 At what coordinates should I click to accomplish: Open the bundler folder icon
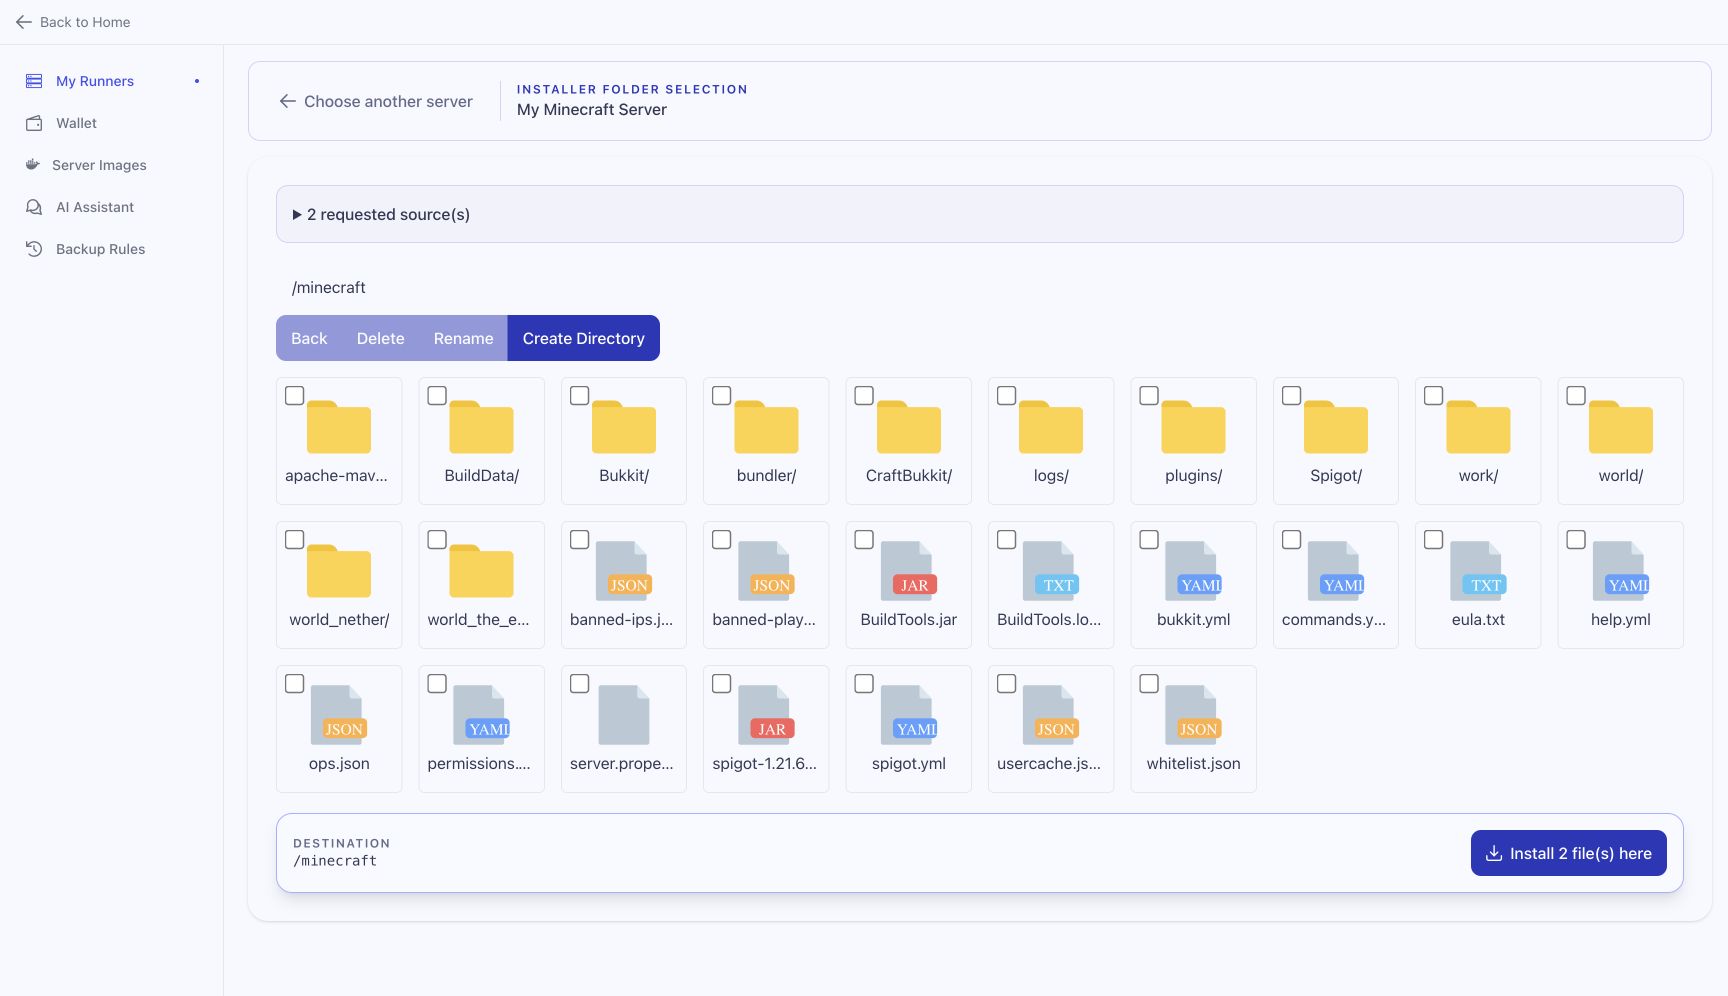click(766, 427)
